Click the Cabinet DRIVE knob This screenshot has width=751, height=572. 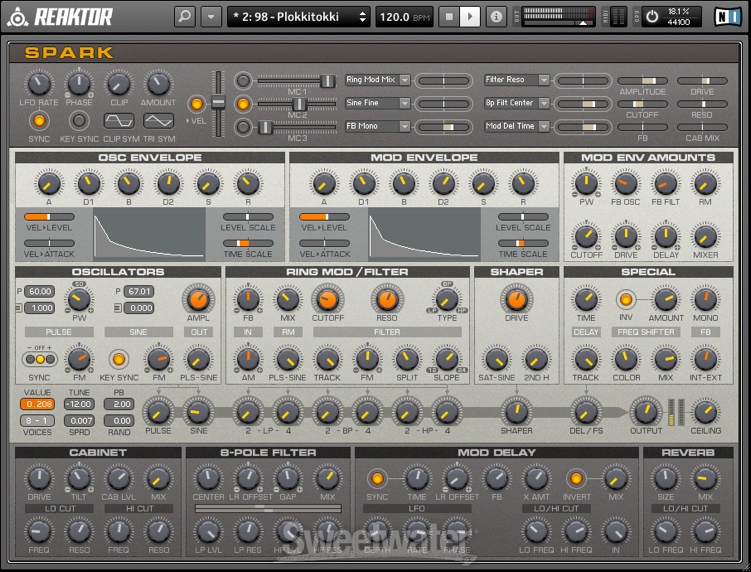(x=39, y=479)
